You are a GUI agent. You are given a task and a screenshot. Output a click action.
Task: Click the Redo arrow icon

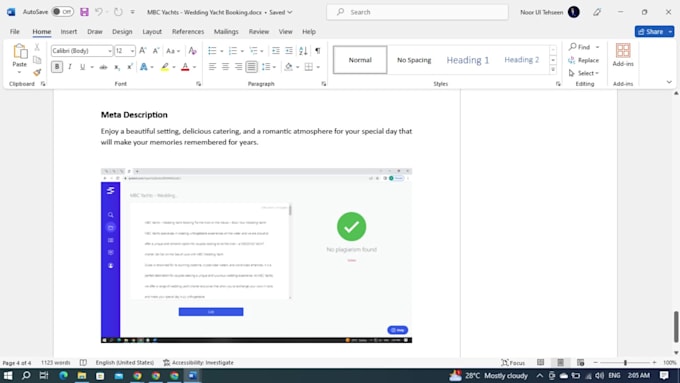pos(118,12)
